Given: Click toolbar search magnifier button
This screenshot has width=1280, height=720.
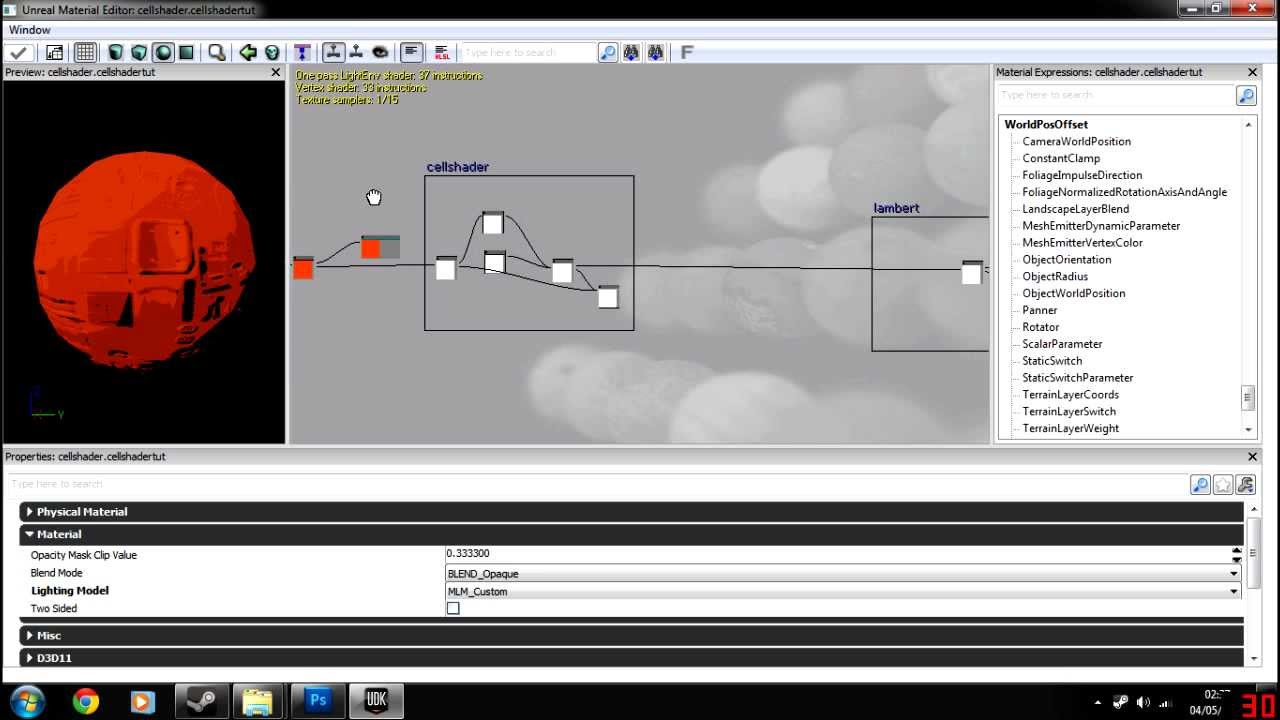Looking at the screenshot, I should [x=608, y=52].
